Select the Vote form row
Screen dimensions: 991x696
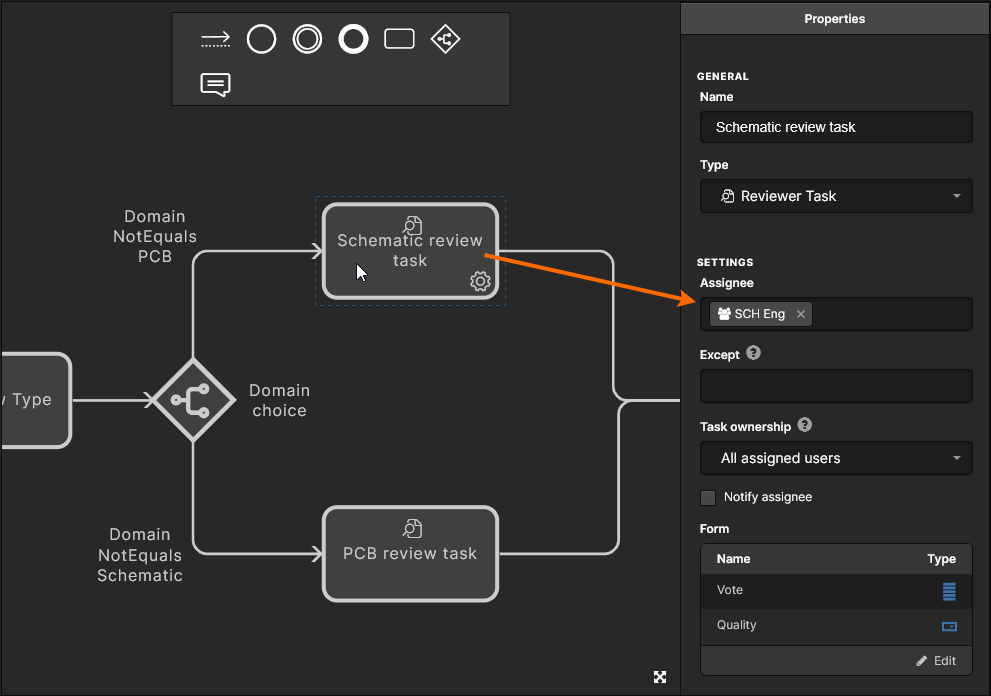click(835, 590)
